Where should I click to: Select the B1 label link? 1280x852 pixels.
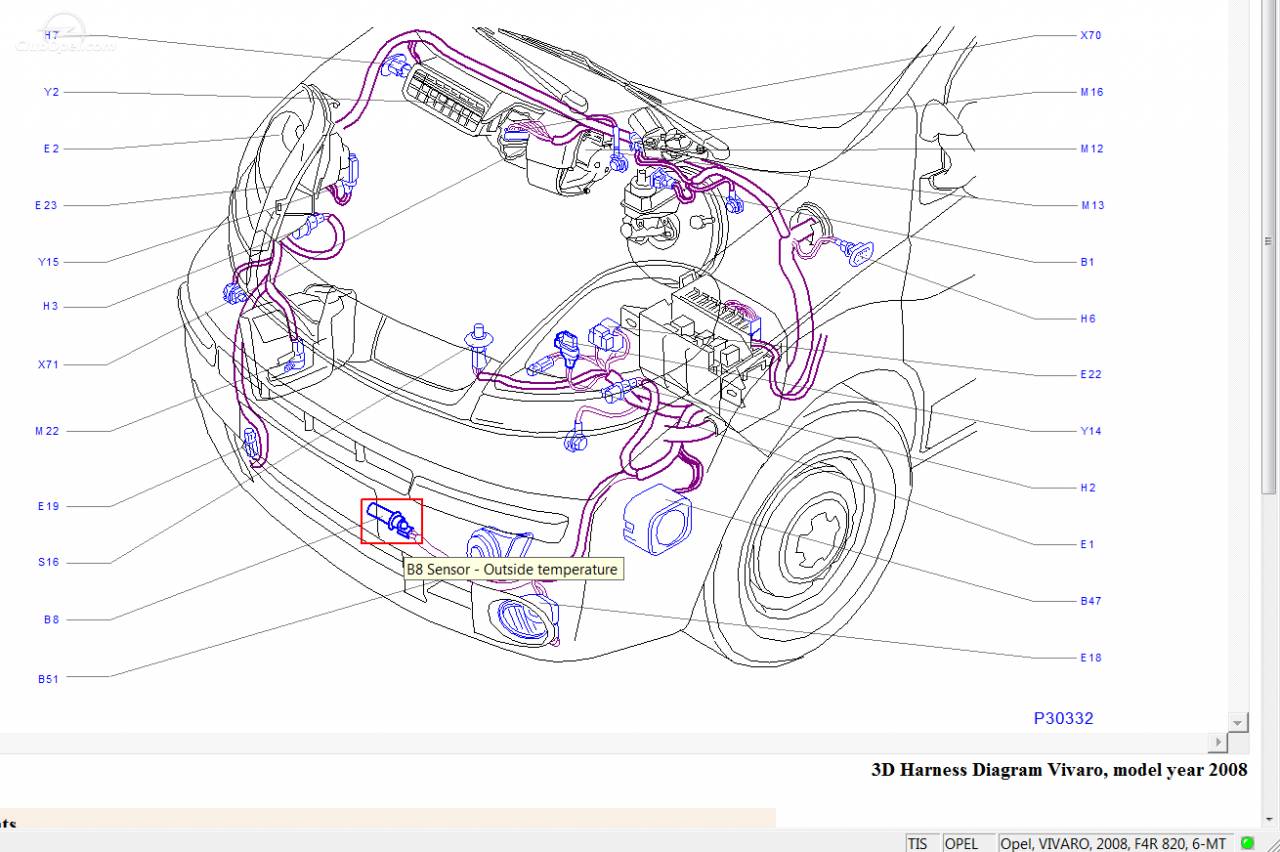click(1087, 262)
